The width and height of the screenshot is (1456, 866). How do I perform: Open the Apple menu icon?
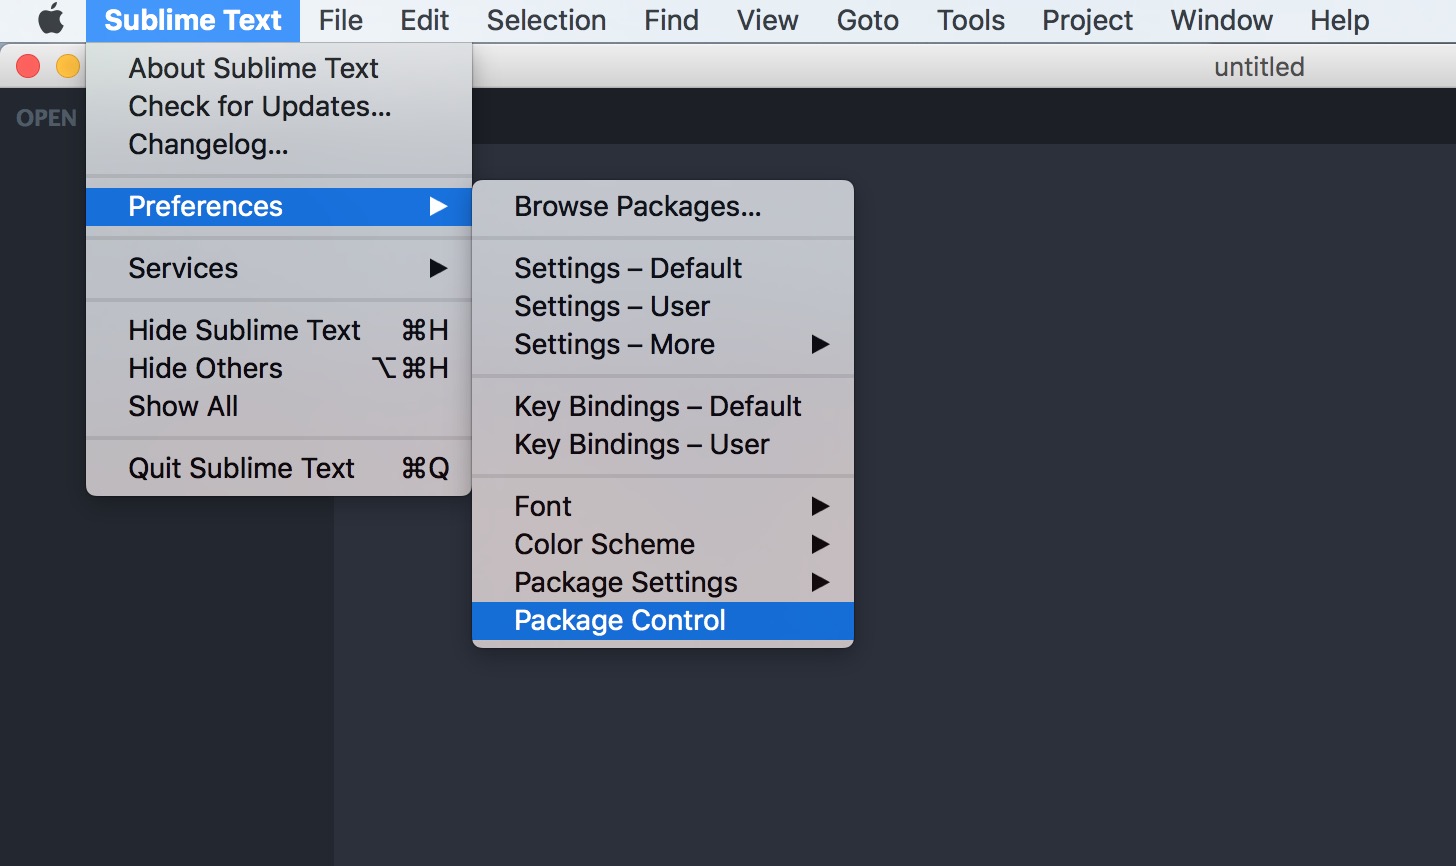point(51,20)
